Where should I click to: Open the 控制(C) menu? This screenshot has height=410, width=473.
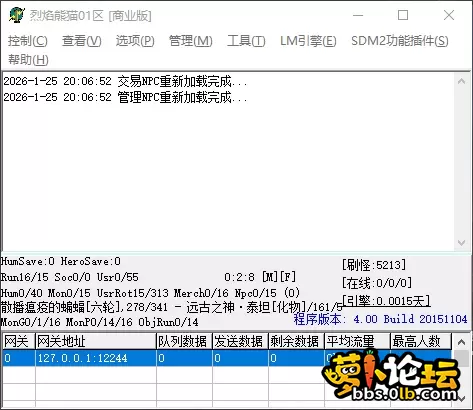pos(28,41)
